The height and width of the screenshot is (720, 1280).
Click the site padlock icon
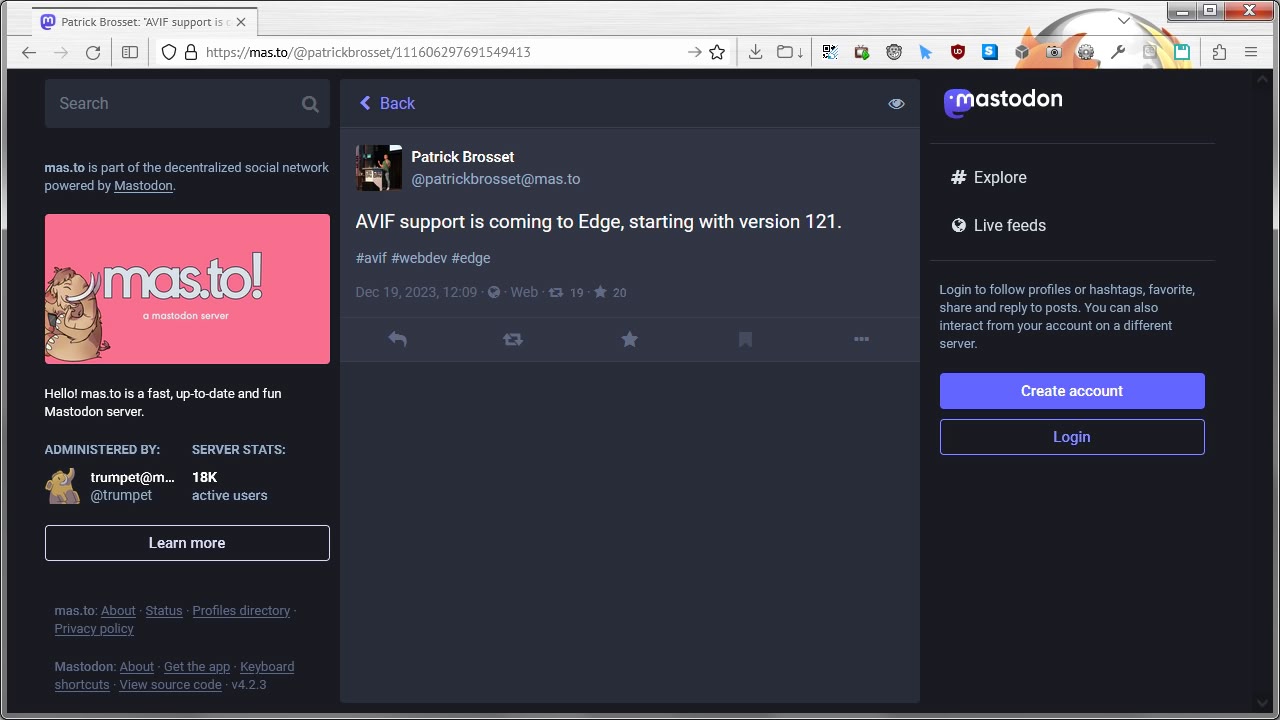pyautogui.click(x=191, y=52)
